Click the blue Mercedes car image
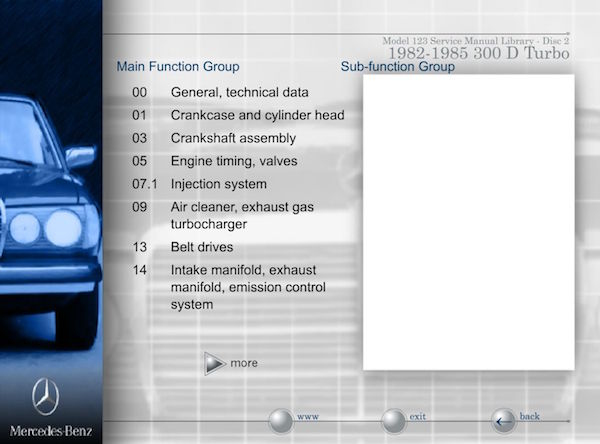This screenshot has height=444, width=600. coord(49,222)
